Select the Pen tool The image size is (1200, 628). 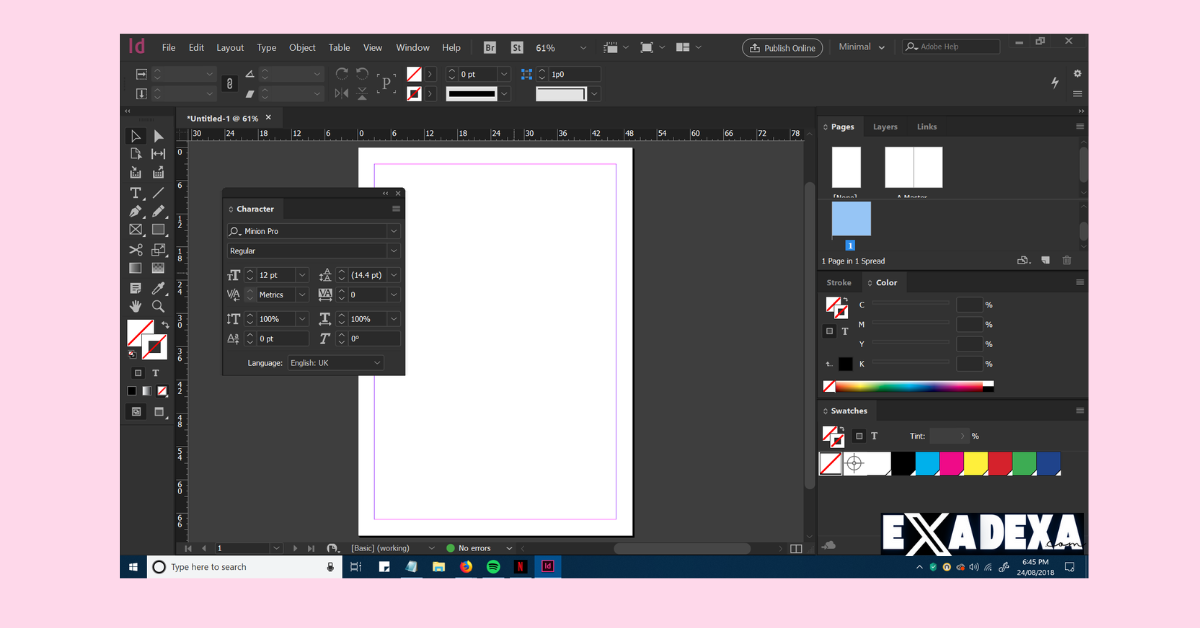(135, 211)
